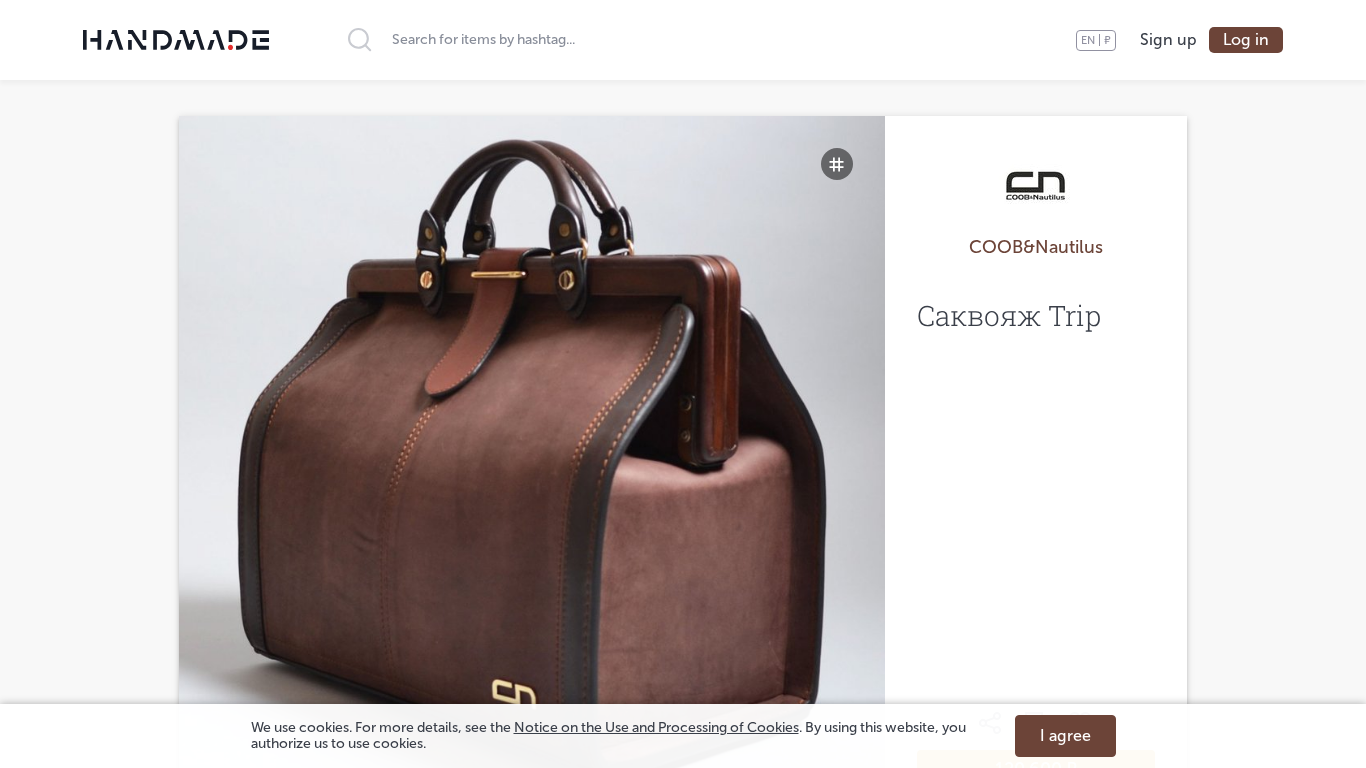
Task: Open the COOB&Nautilus seller link
Action: click(x=1035, y=247)
